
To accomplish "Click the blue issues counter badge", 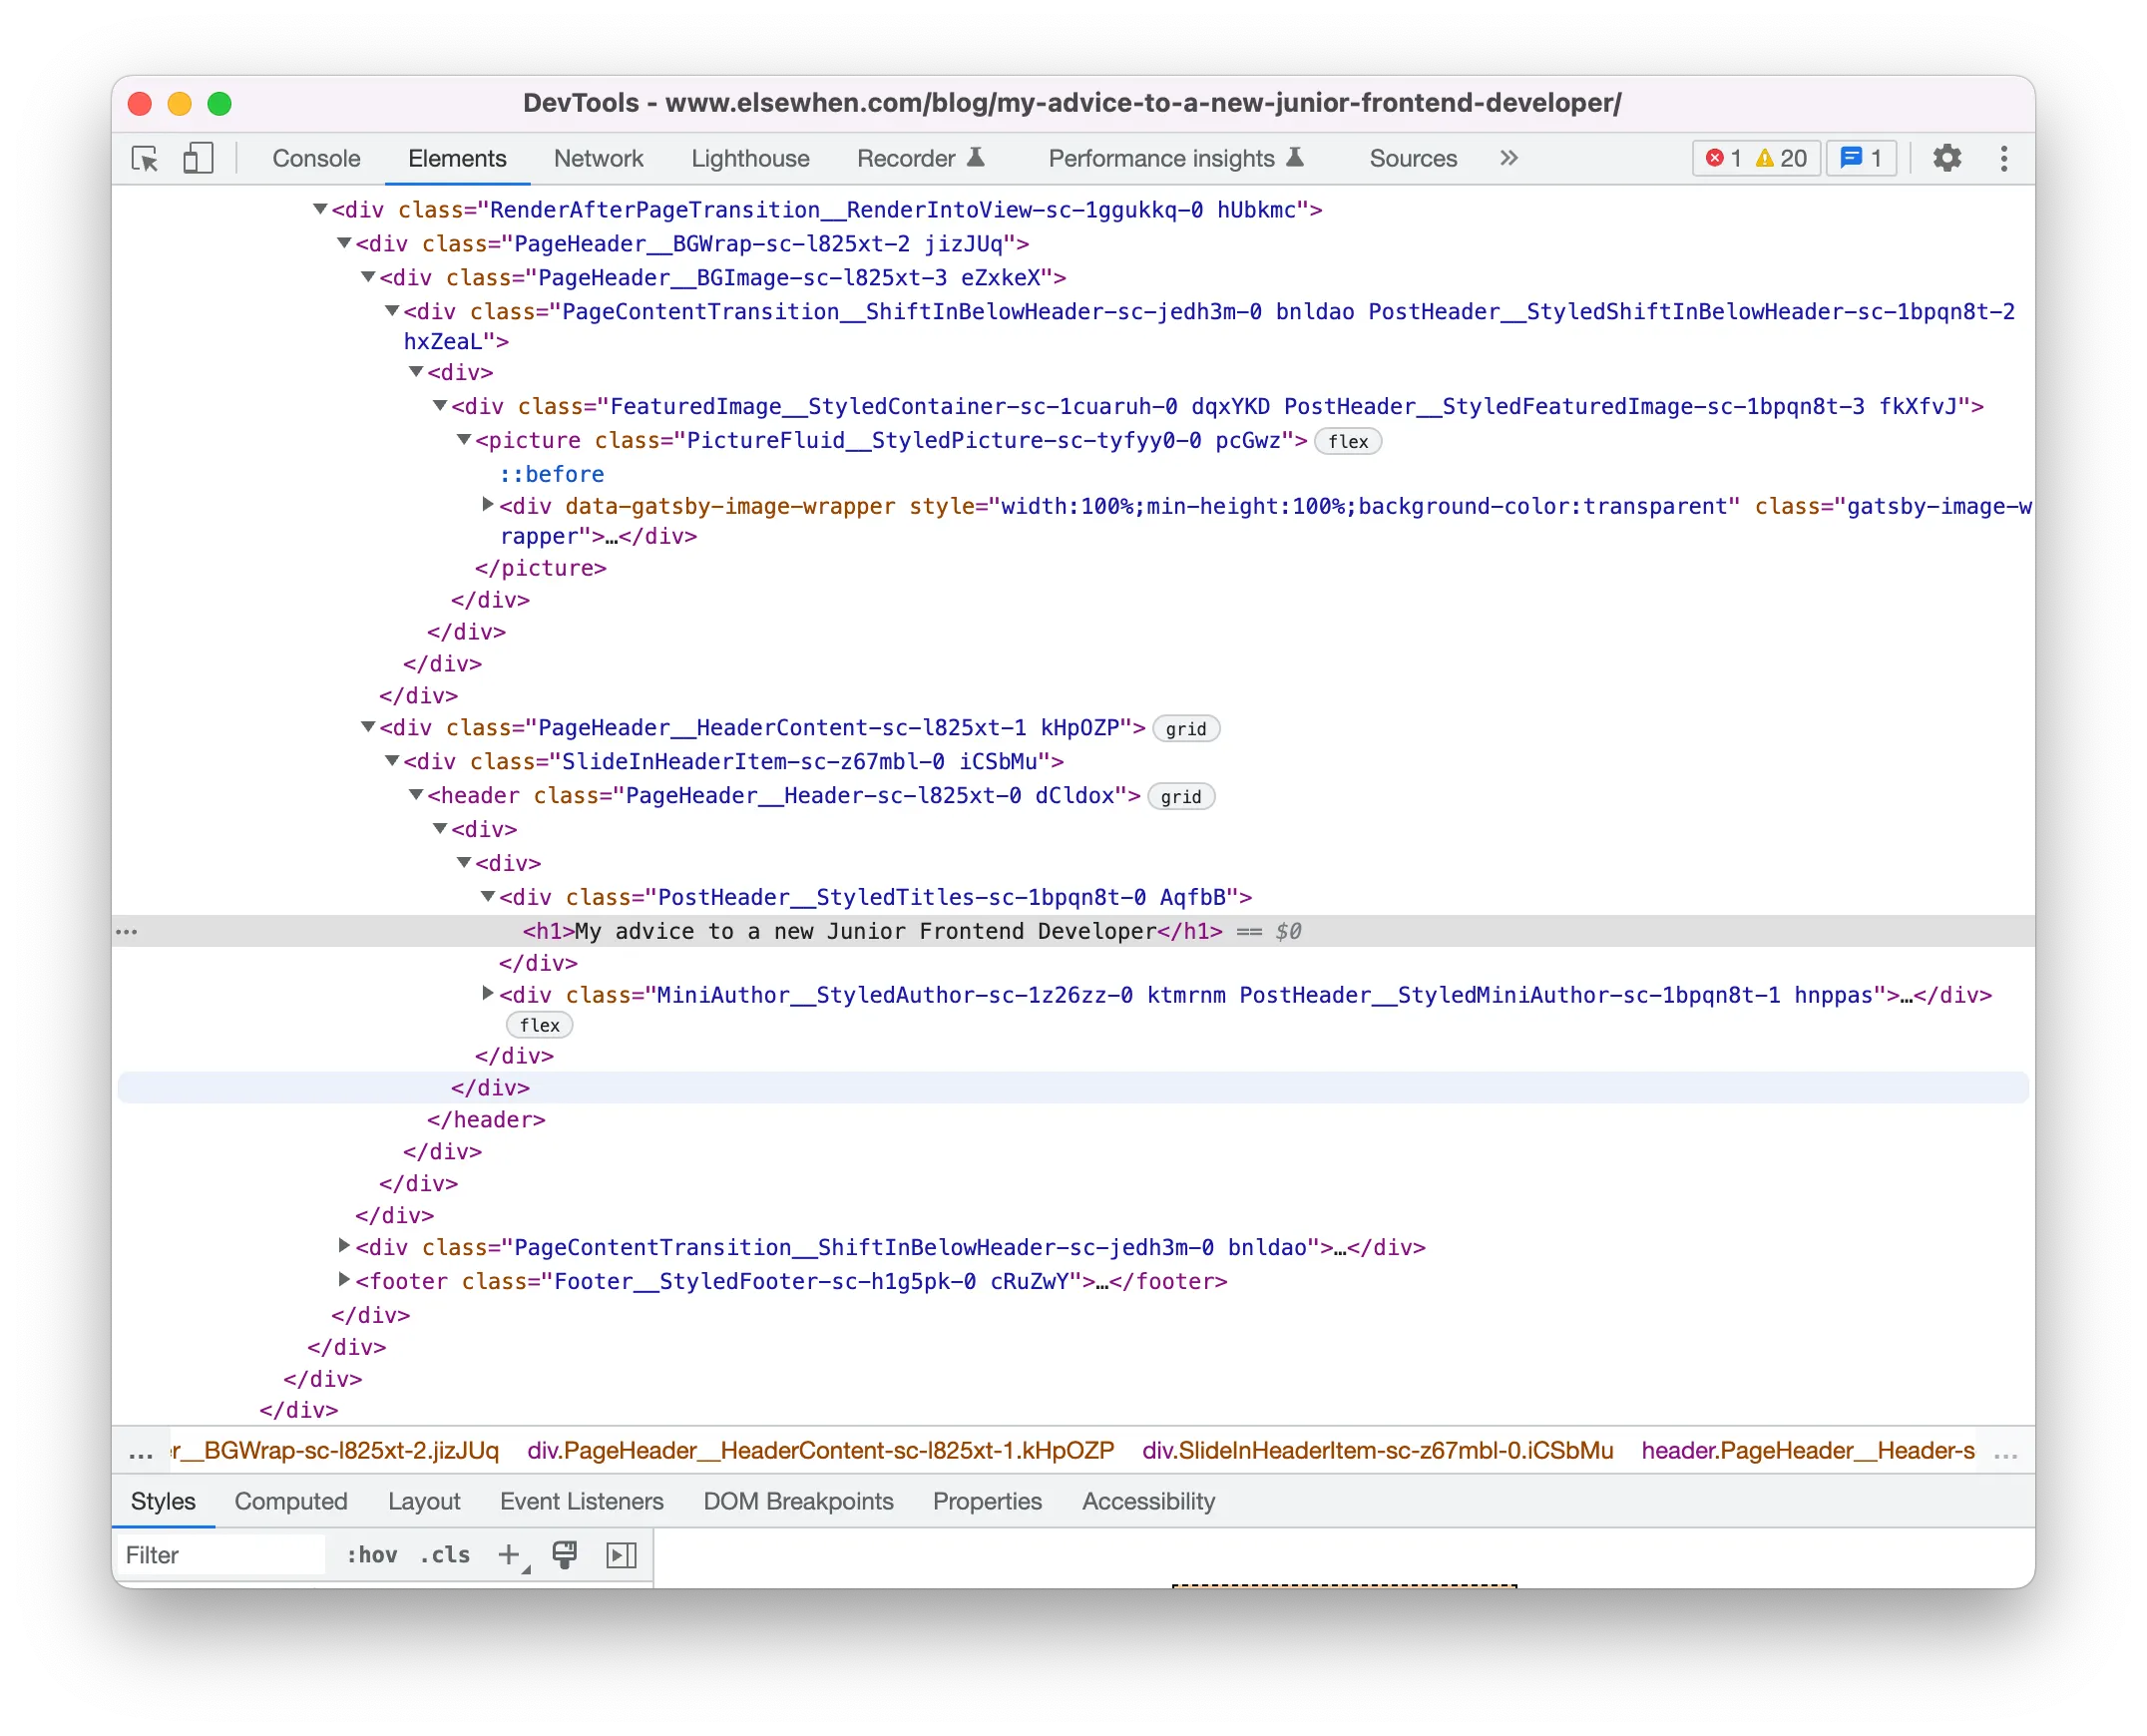I will click(x=1861, y=158).
